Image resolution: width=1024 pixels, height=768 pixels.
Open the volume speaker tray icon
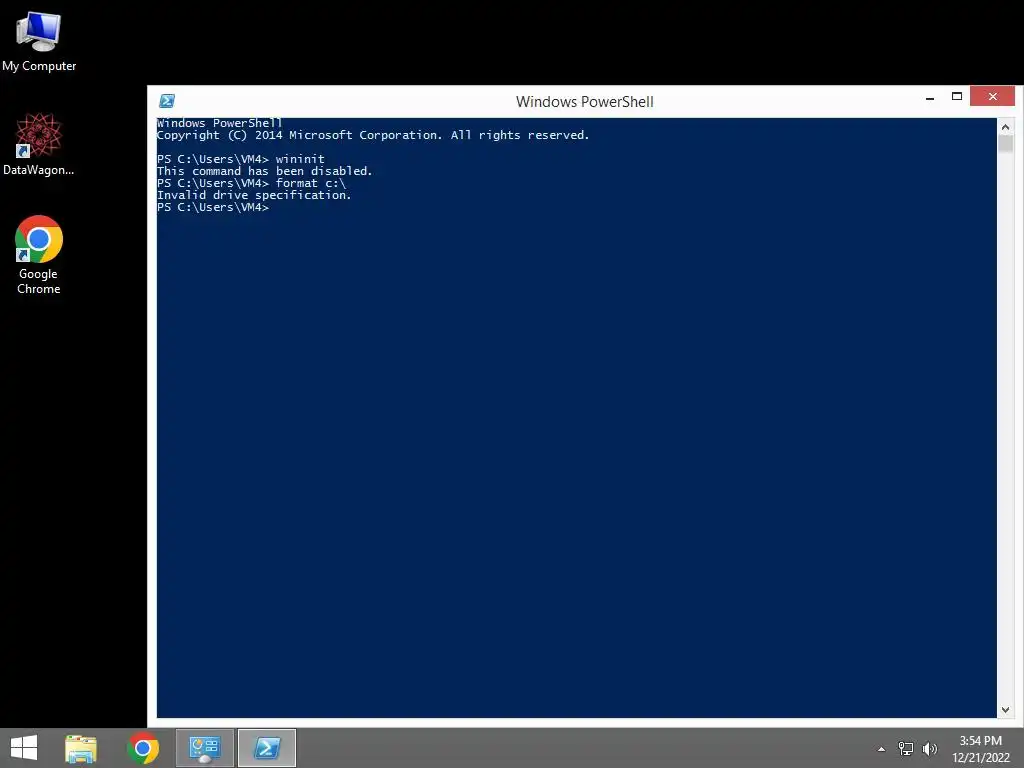point(930,749)
